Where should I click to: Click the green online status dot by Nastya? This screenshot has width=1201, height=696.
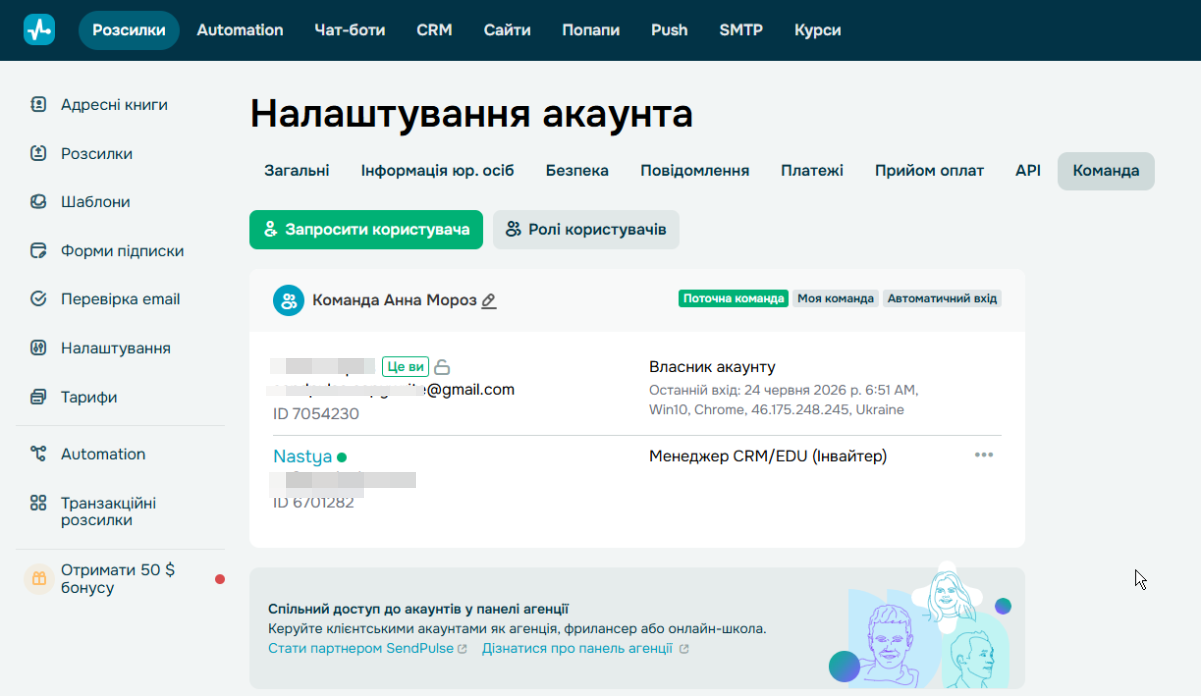(x=342, y=457)
